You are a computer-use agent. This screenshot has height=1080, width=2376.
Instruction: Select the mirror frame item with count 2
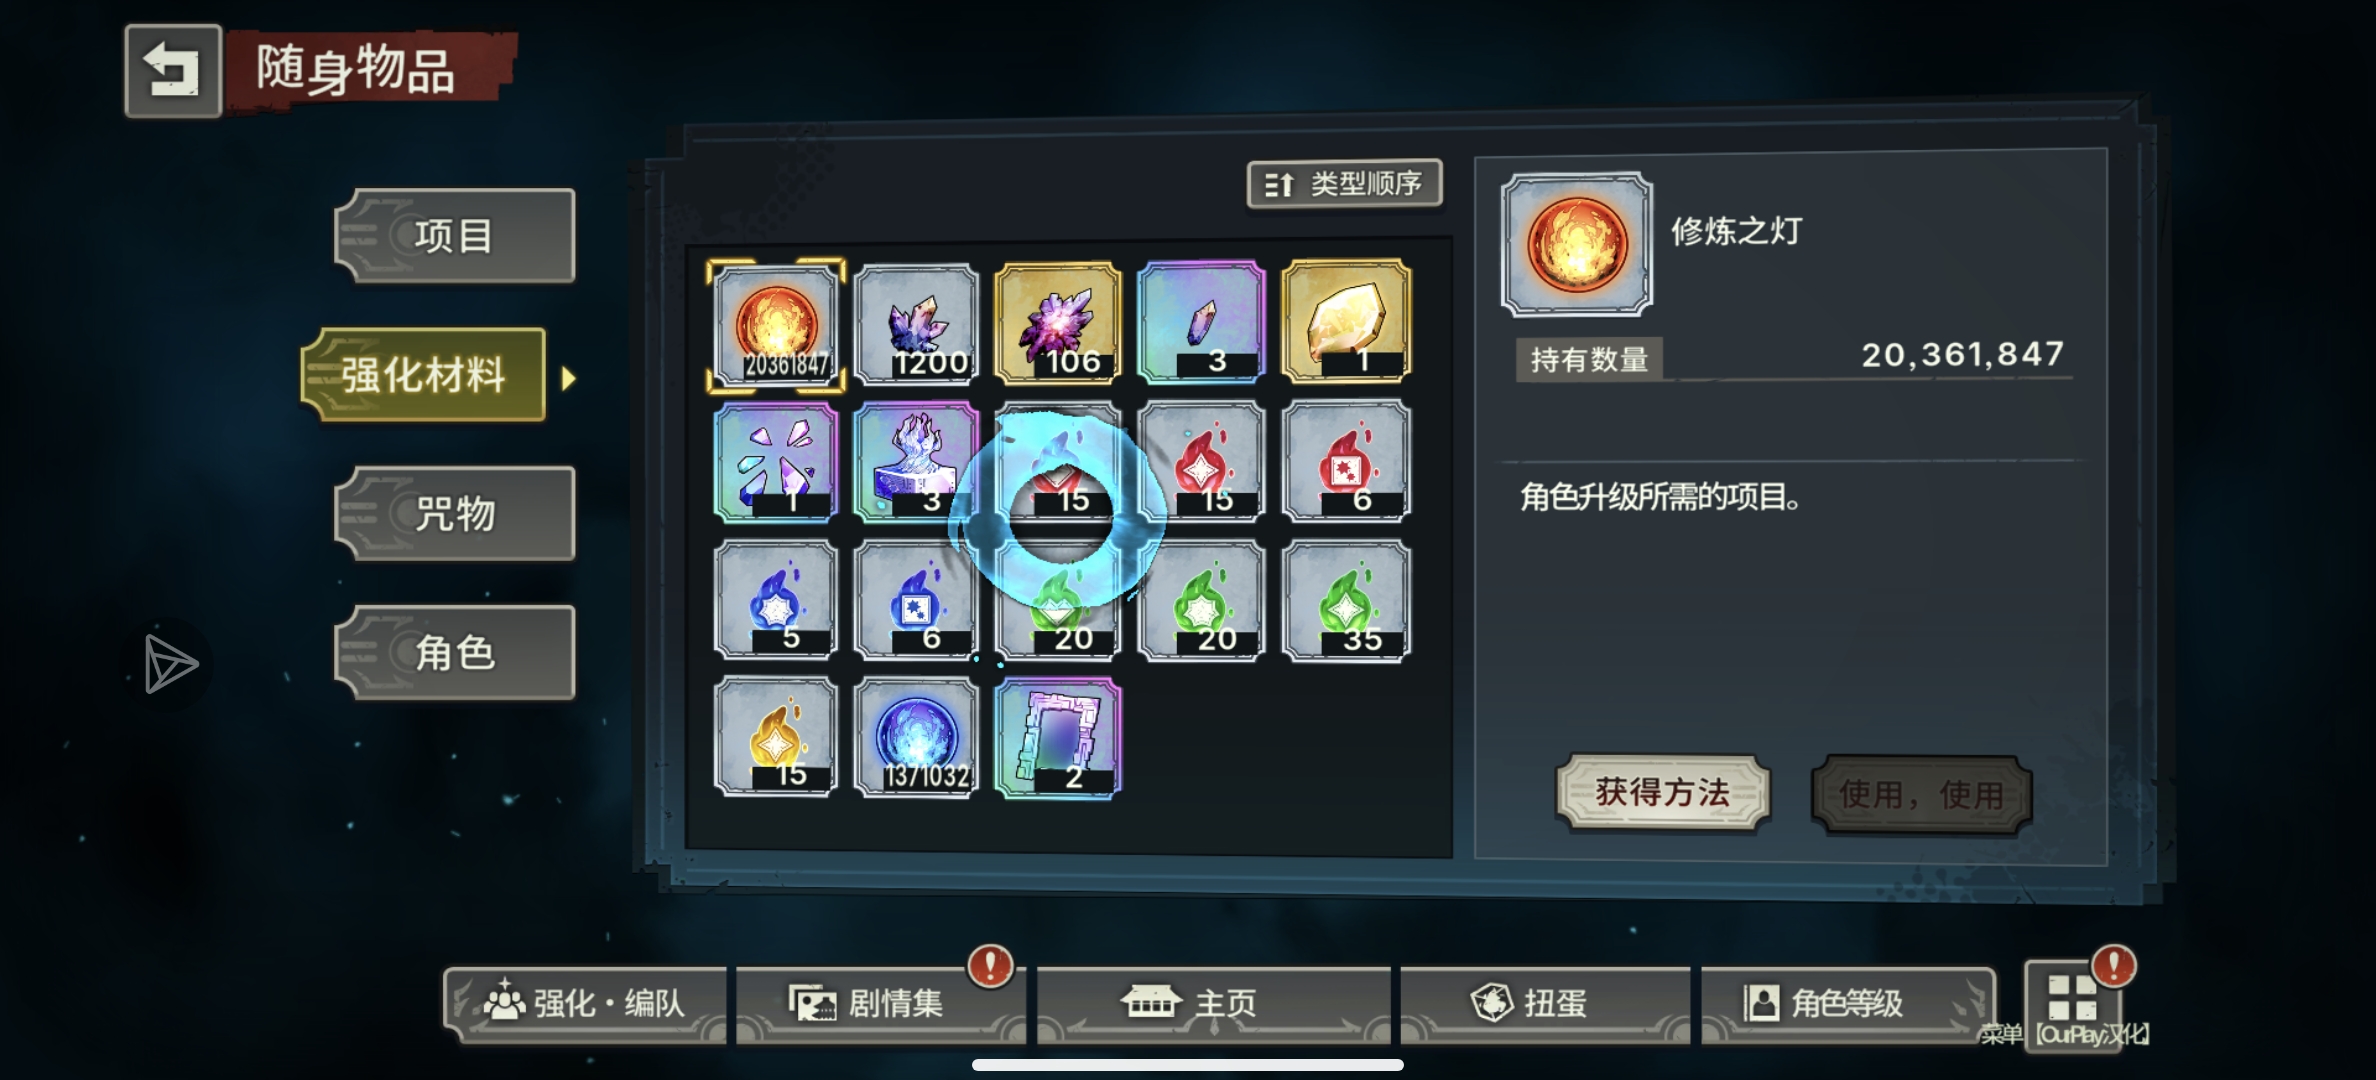(x=1058, y=737)
